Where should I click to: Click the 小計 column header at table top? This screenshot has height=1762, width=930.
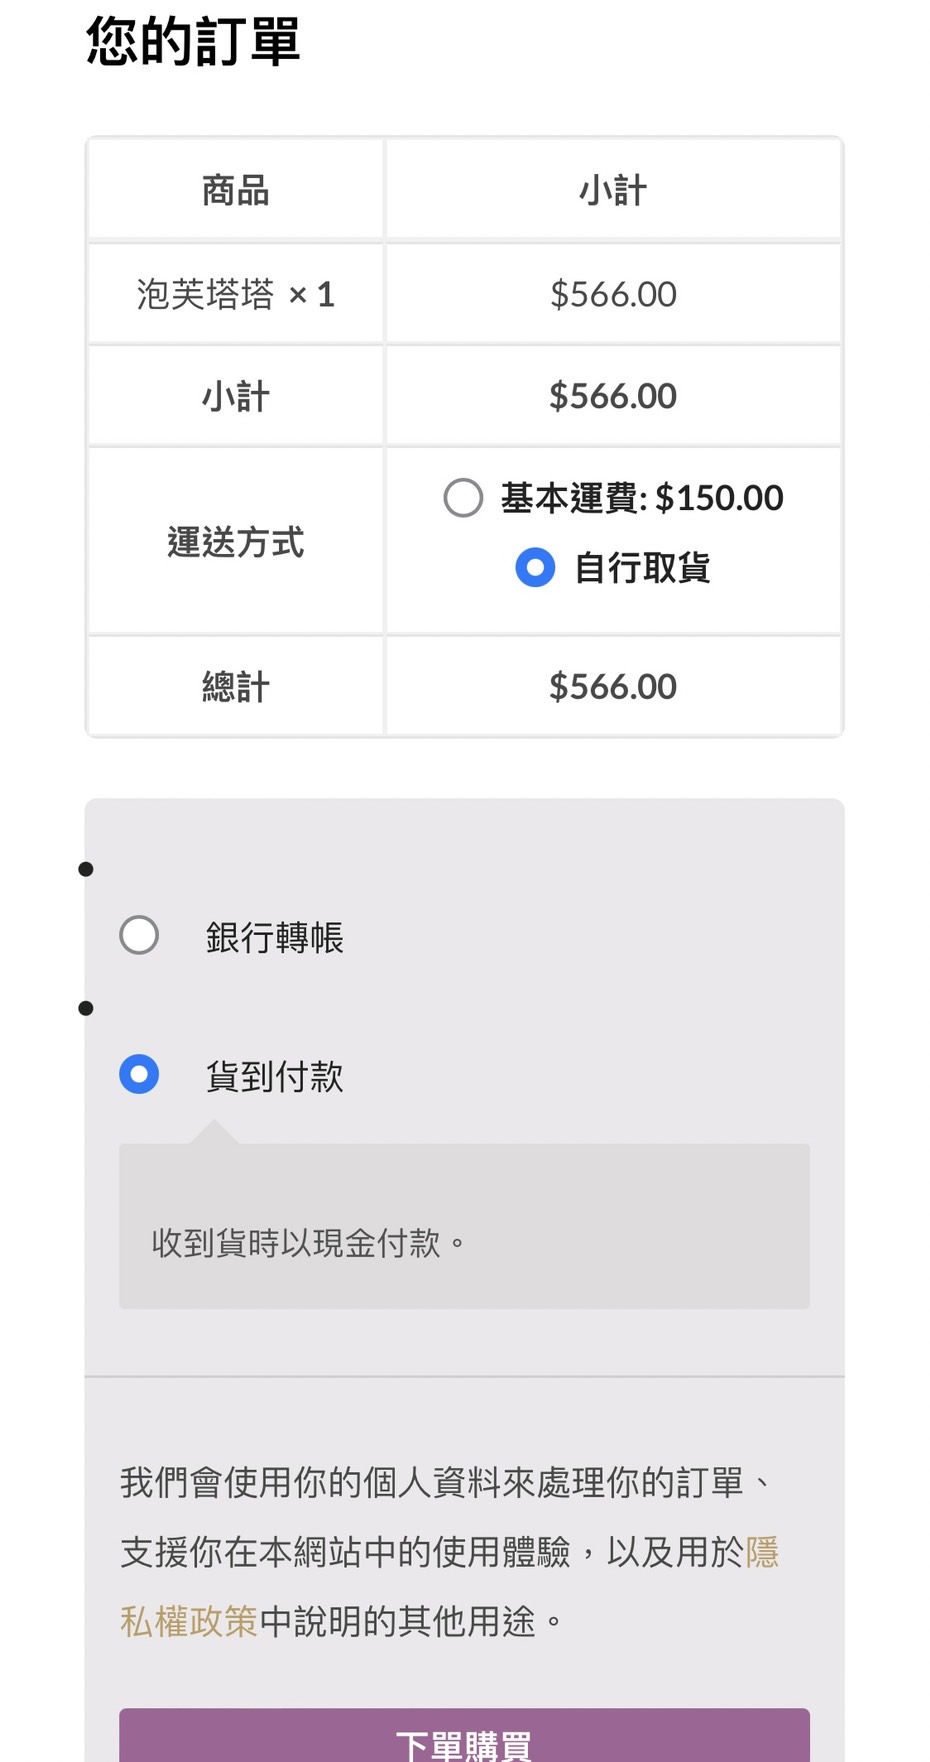click(x=613, y=190)
